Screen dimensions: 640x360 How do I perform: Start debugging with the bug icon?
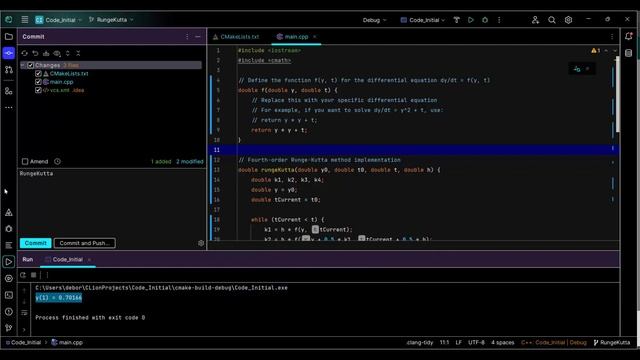tap(485, 20)
